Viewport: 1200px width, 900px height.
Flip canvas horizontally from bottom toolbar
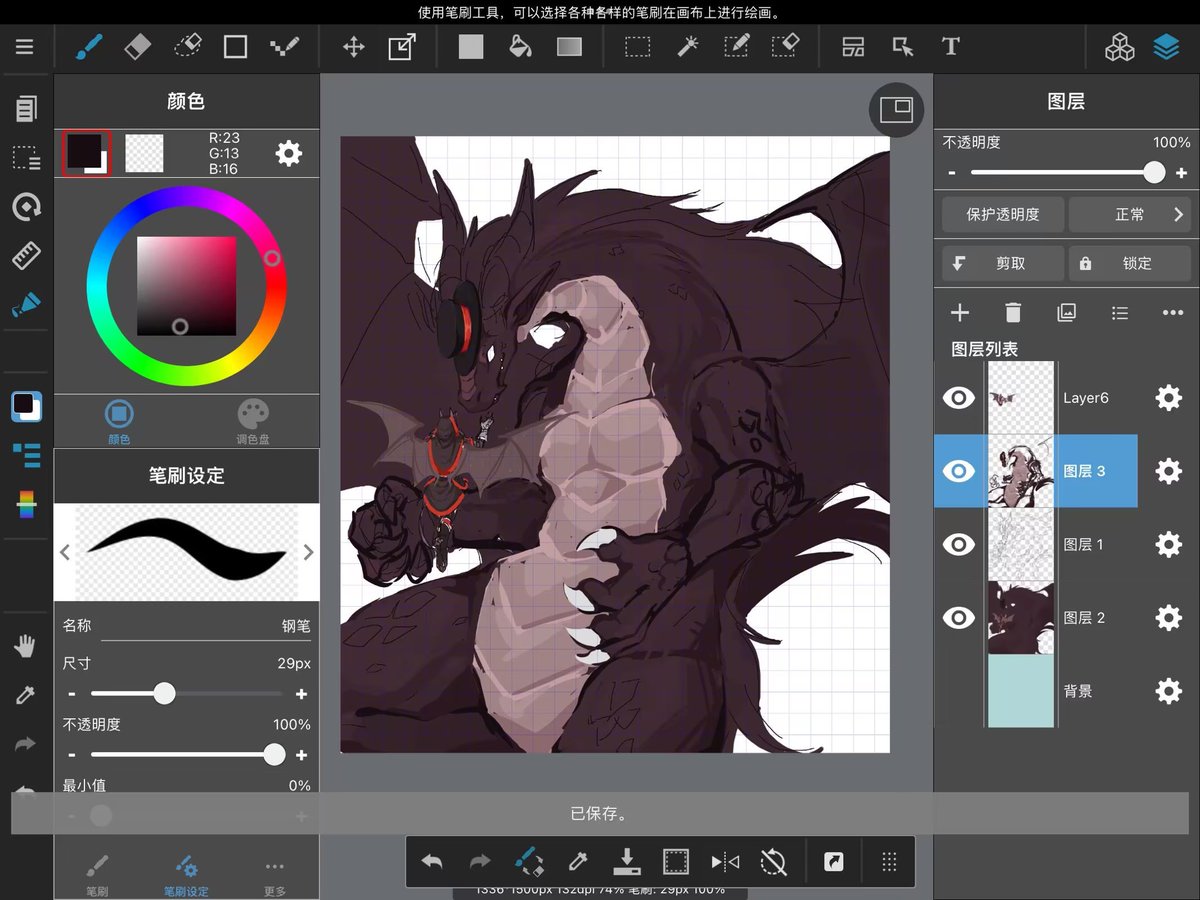725,862
